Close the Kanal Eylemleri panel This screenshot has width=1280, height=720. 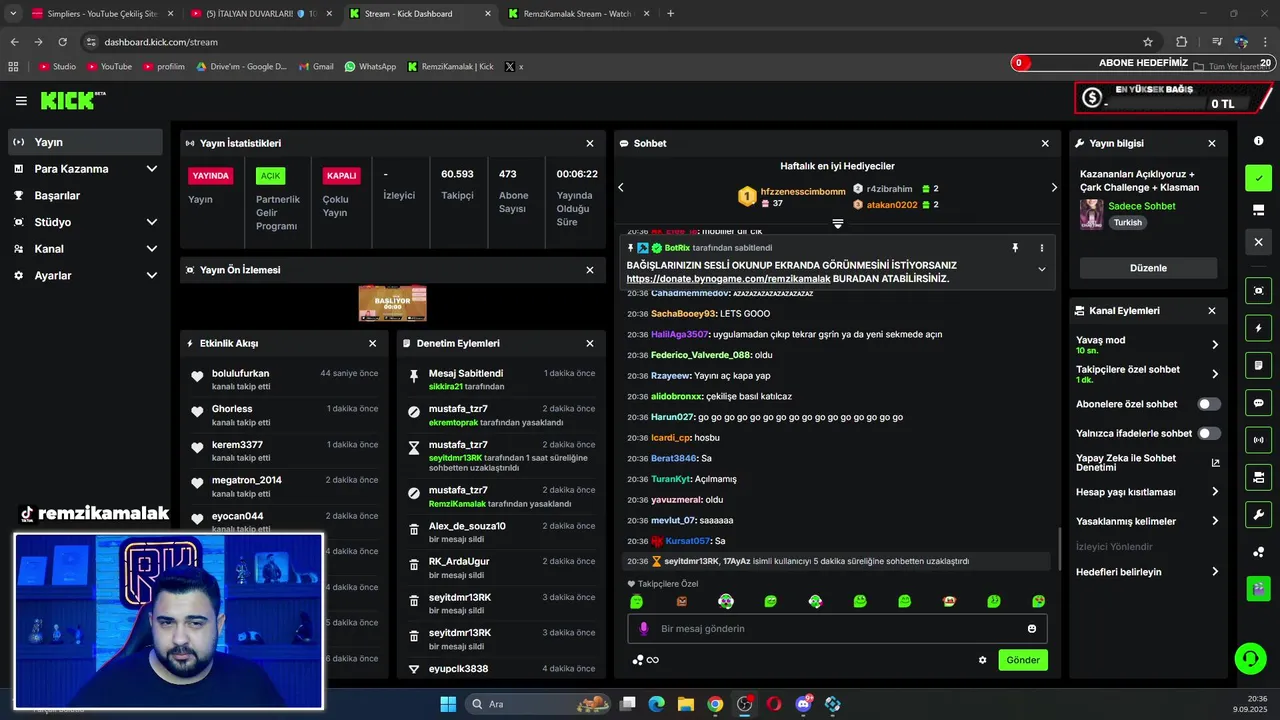point(1212,311)
